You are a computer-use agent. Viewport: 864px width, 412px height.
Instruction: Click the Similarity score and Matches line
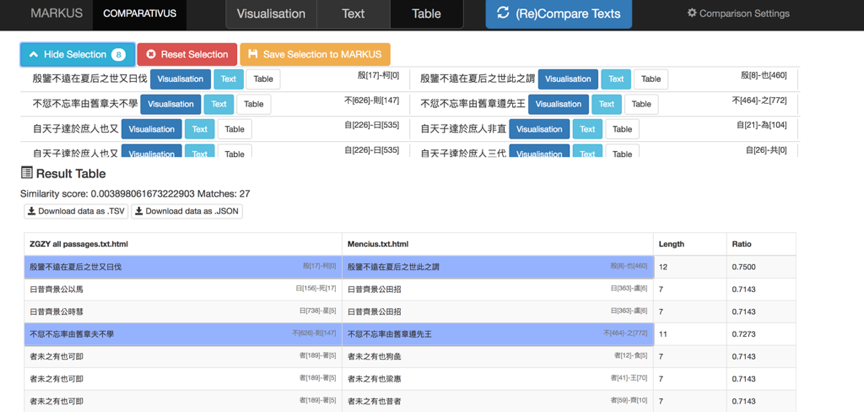point(136,194)
